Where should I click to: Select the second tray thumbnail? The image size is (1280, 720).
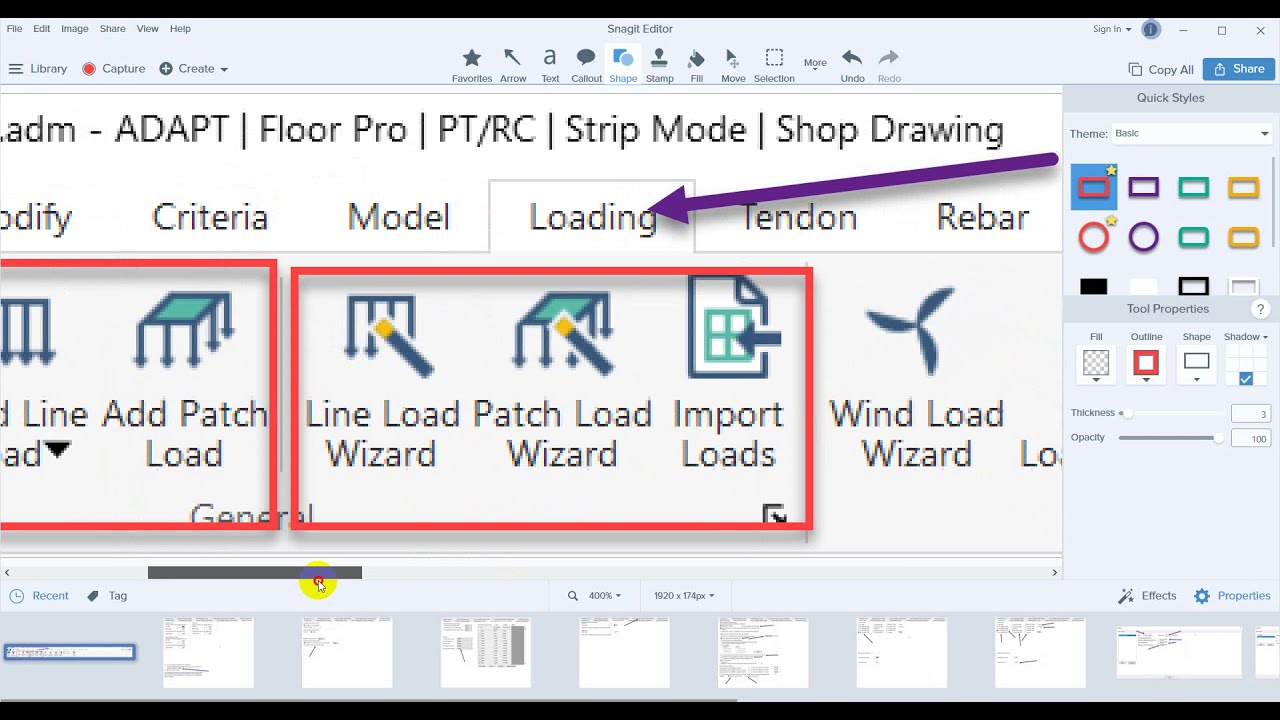(208, 652)
